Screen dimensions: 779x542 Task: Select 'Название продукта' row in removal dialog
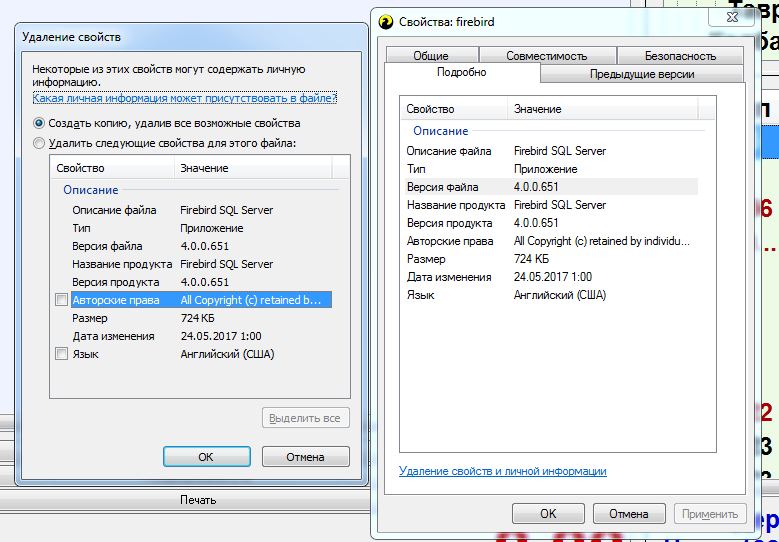point(201,264)
